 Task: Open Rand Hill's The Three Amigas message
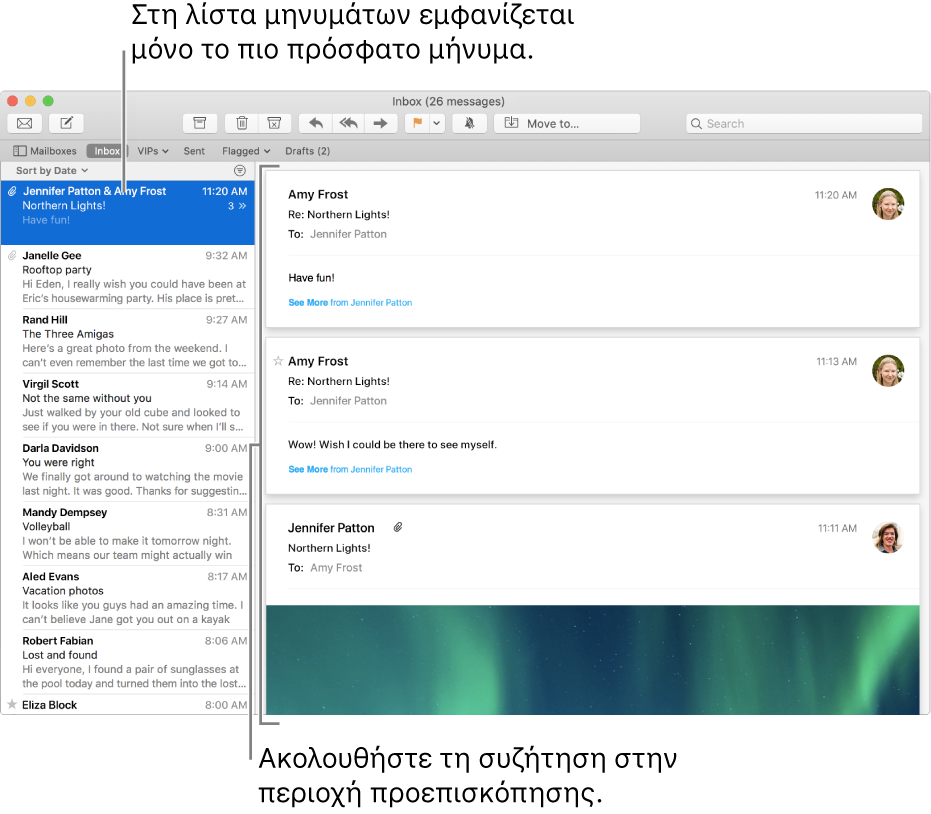point(128,341)
